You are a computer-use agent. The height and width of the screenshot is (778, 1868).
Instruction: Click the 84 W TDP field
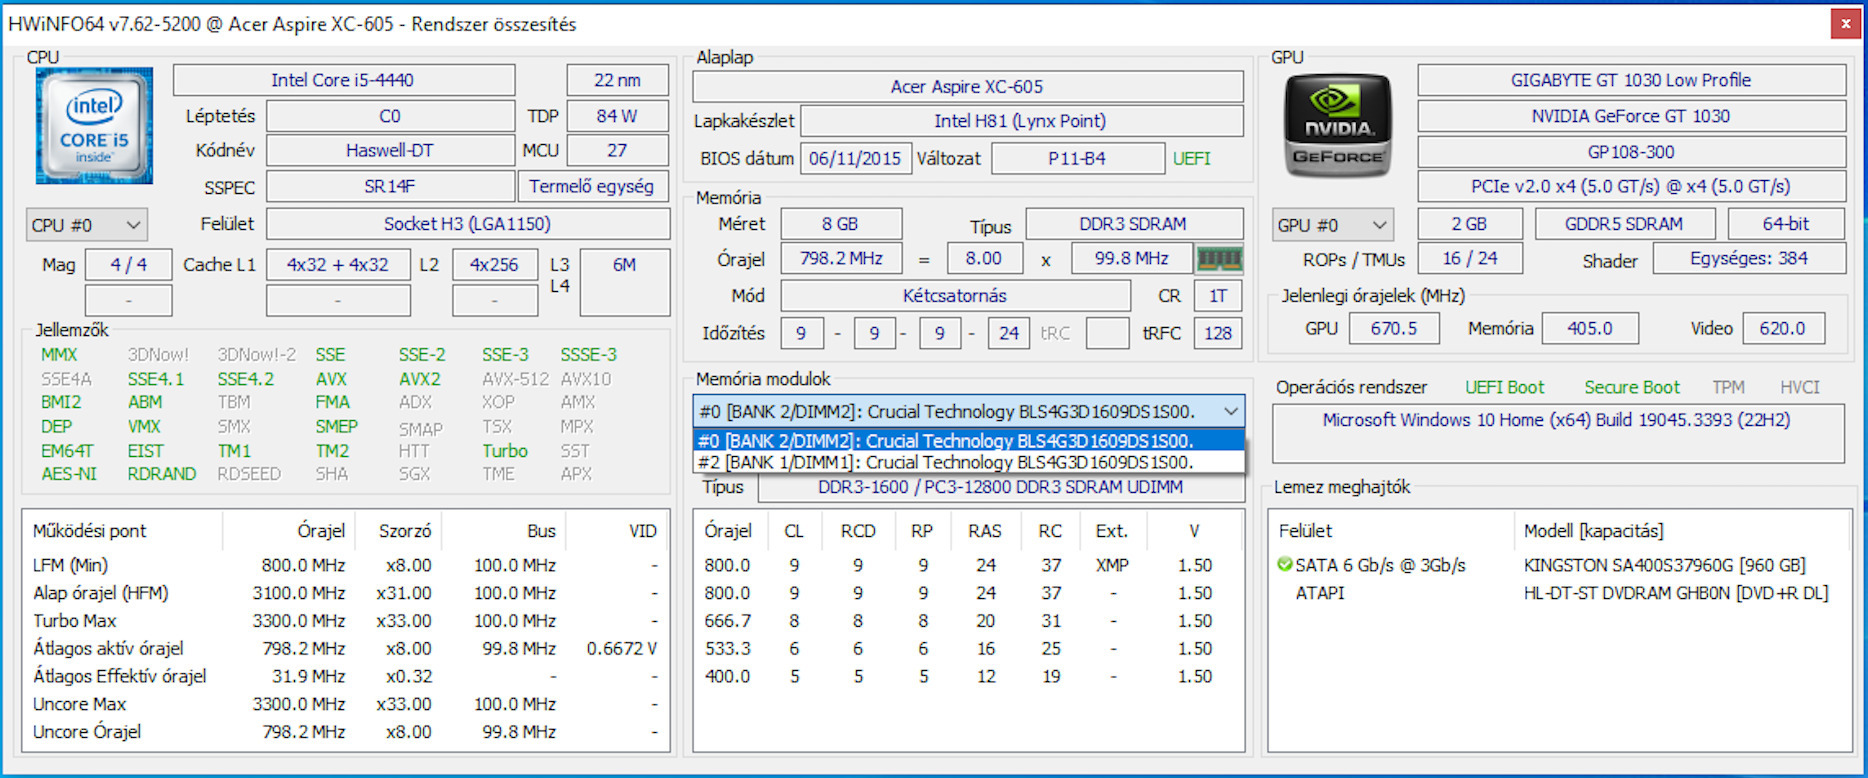pyautogui.click(x=617, y=116)
